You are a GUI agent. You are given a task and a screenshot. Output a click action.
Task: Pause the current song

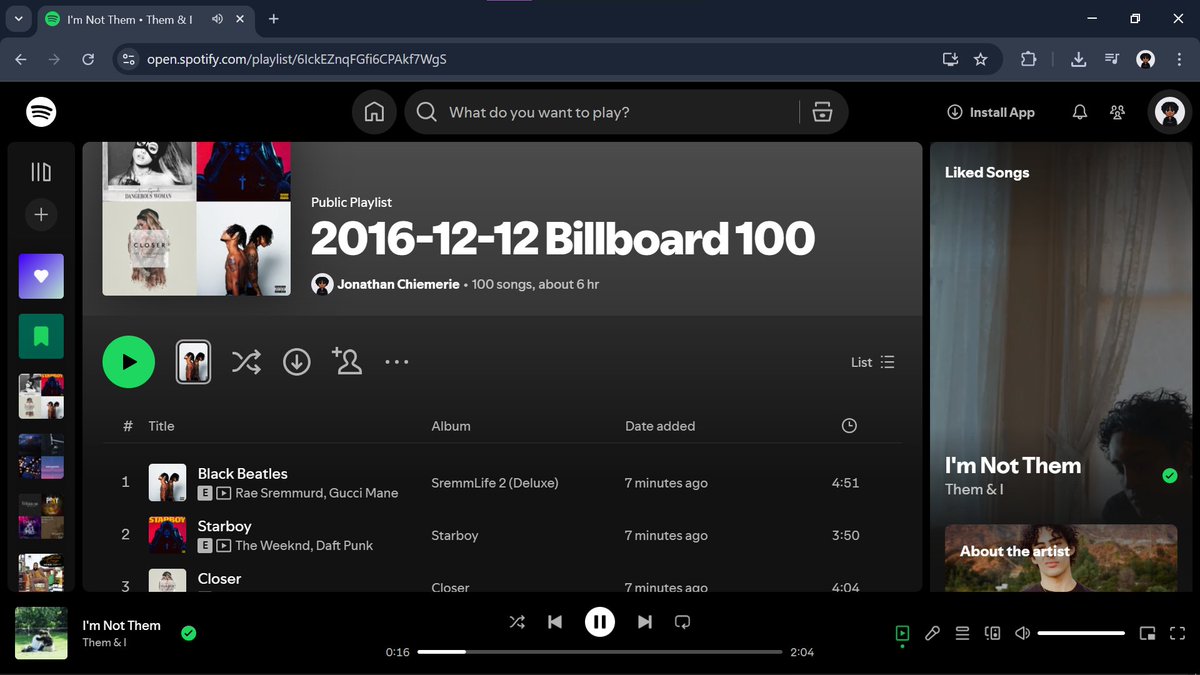[600, 622]
